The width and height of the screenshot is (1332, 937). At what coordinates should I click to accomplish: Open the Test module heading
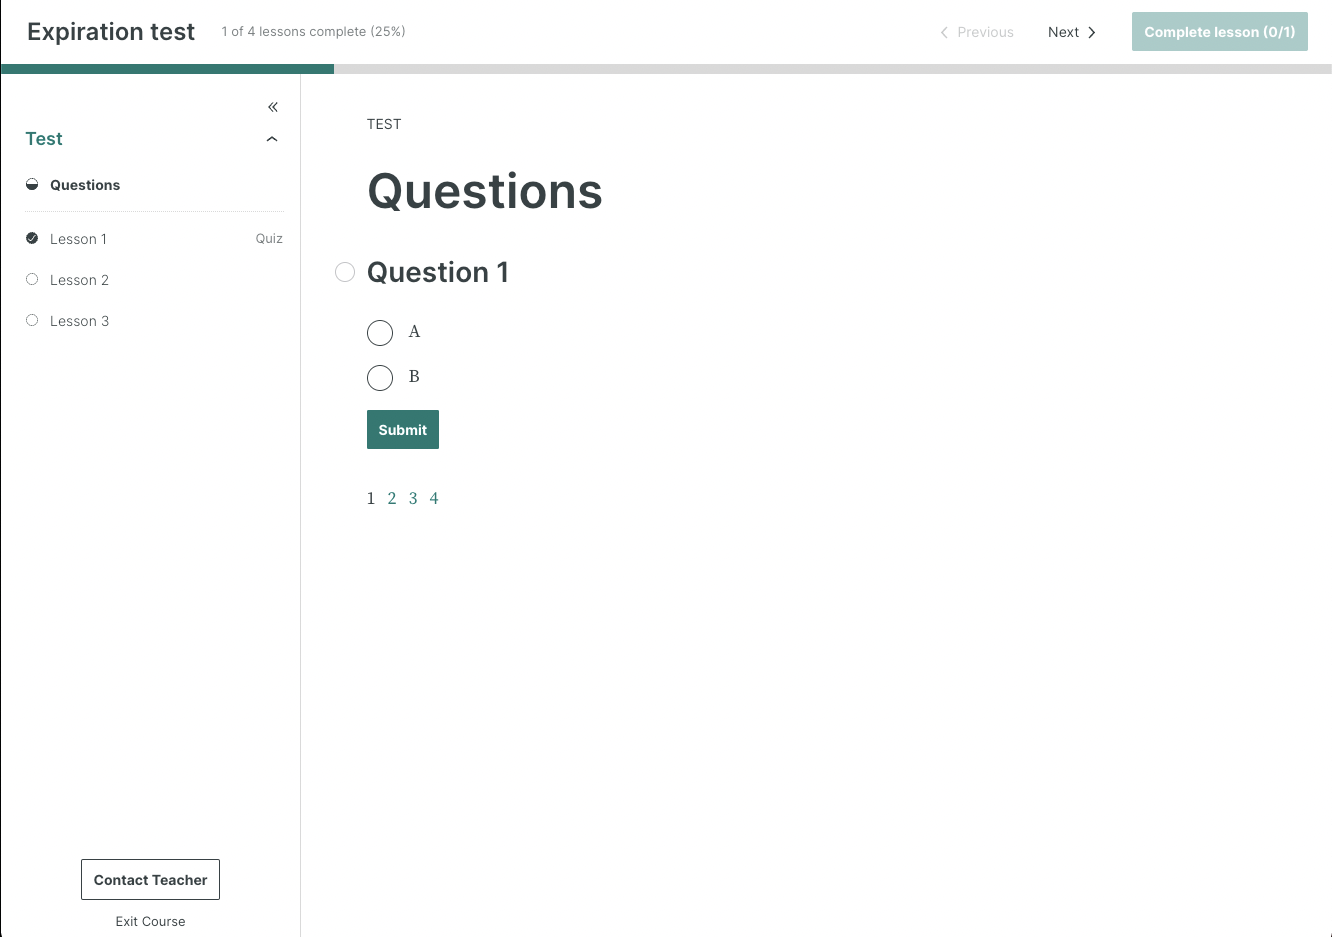pos(44,139)
